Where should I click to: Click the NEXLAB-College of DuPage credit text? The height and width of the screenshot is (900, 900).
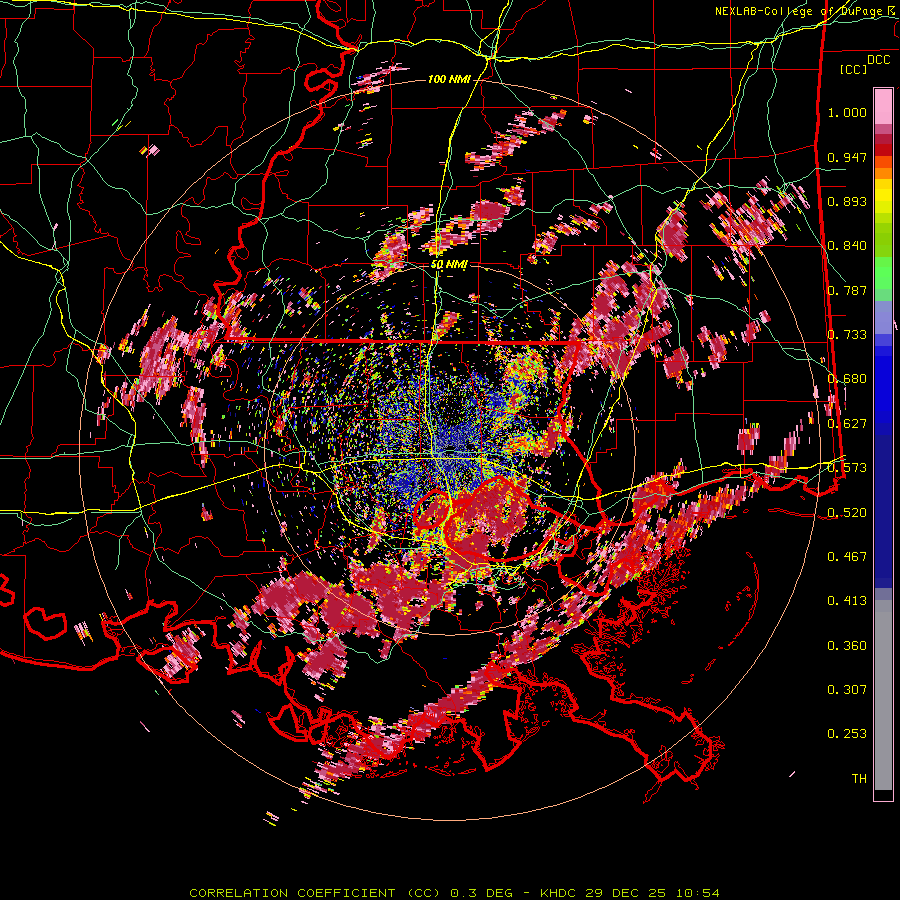click(800, 11)
